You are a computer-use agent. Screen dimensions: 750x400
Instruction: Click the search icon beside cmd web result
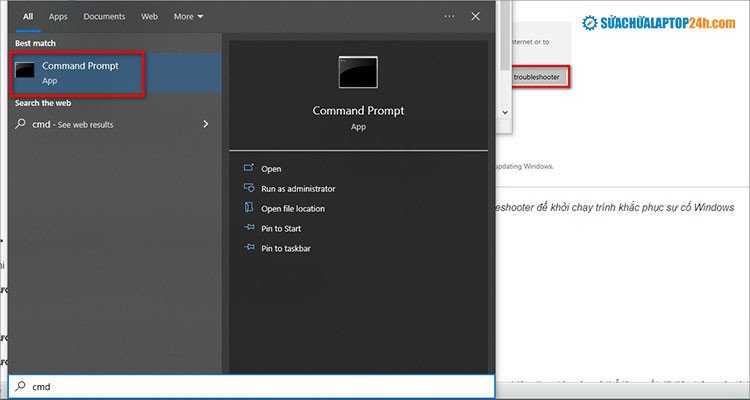tap(21, 124)
